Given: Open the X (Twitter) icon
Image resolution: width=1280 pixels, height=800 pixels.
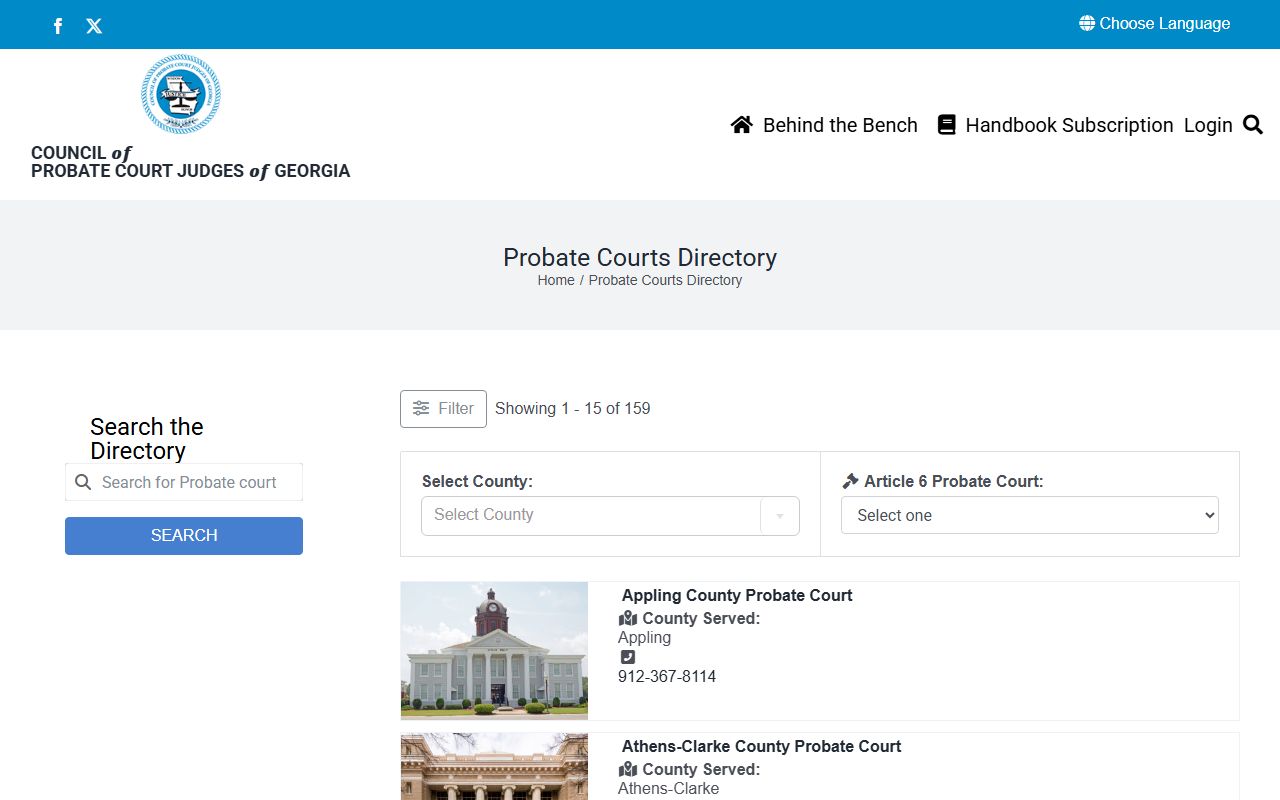Looking at the screenshot, I should coord(94,26).
